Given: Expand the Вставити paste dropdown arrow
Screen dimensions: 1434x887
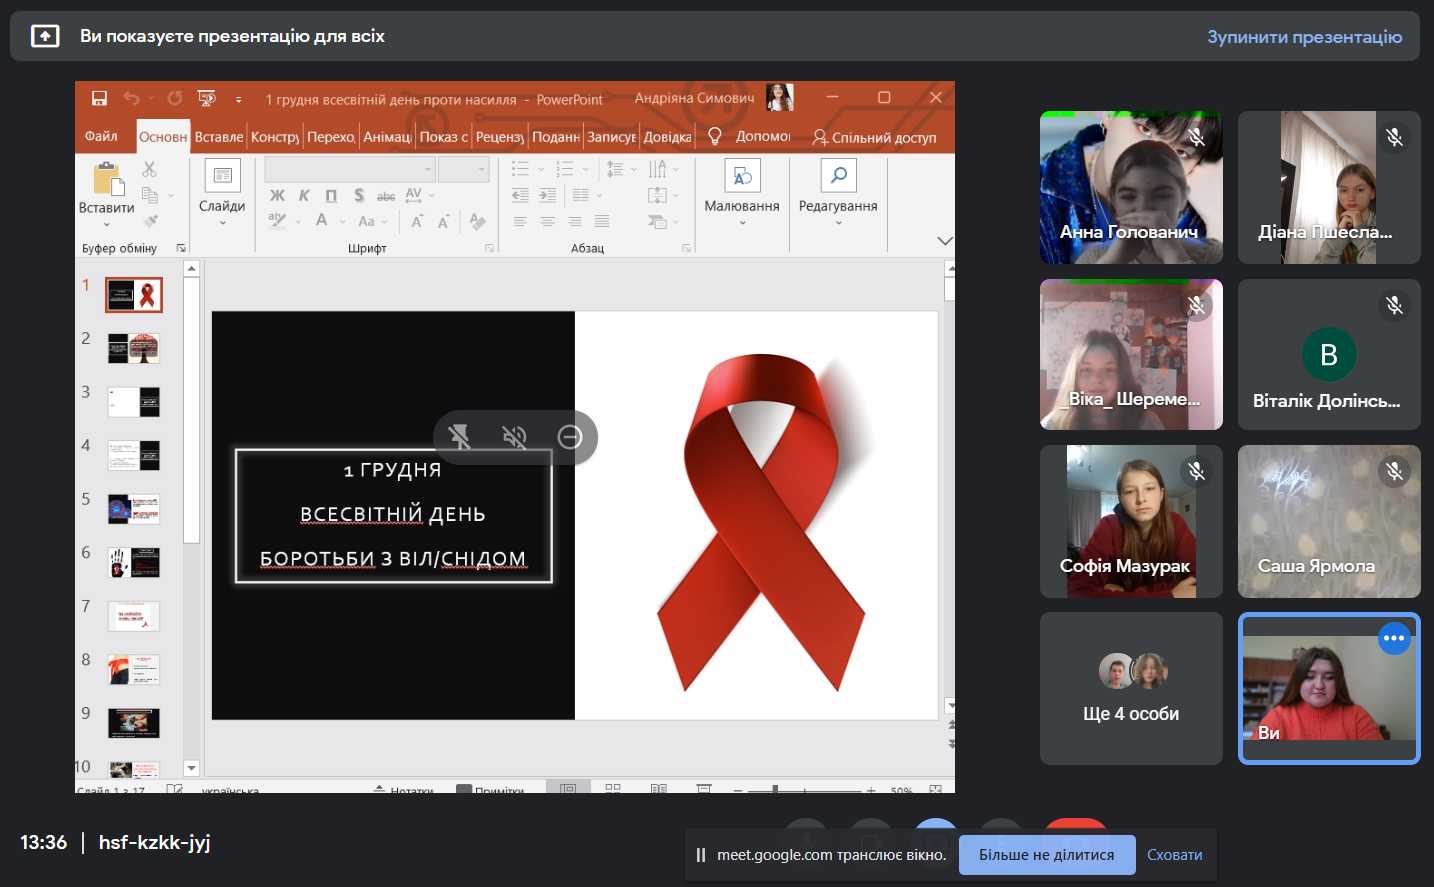Looking at the screenshot, I should [x=106, y=224].
